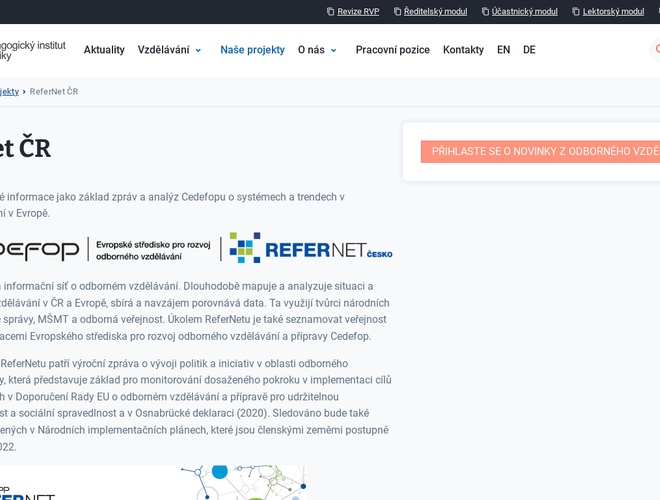The image size is (660, 500).
Task: Click the icon beside Ředitelský modul
Action: 397,12
